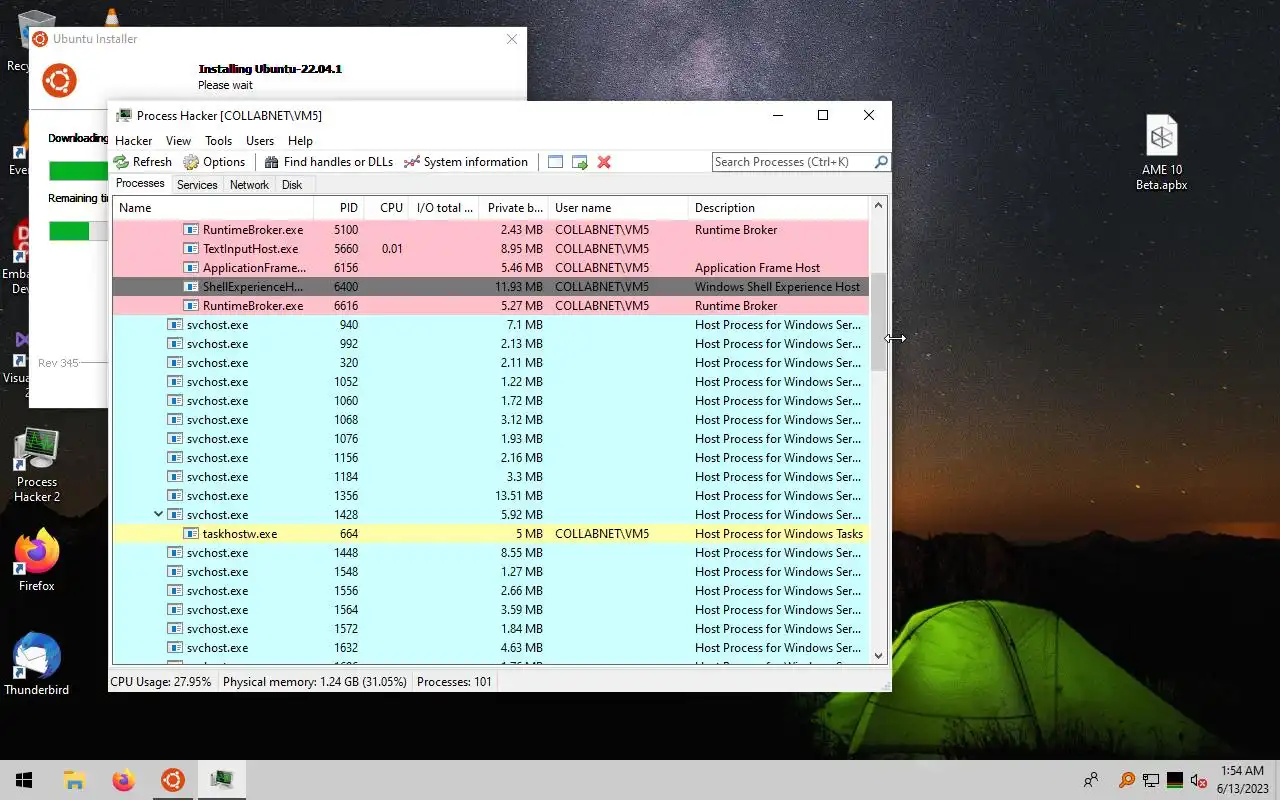This screenshot has height=800, width=1280.
Task: Open the Thunderbird desktop shortcut
Action: tap(37, 664)
